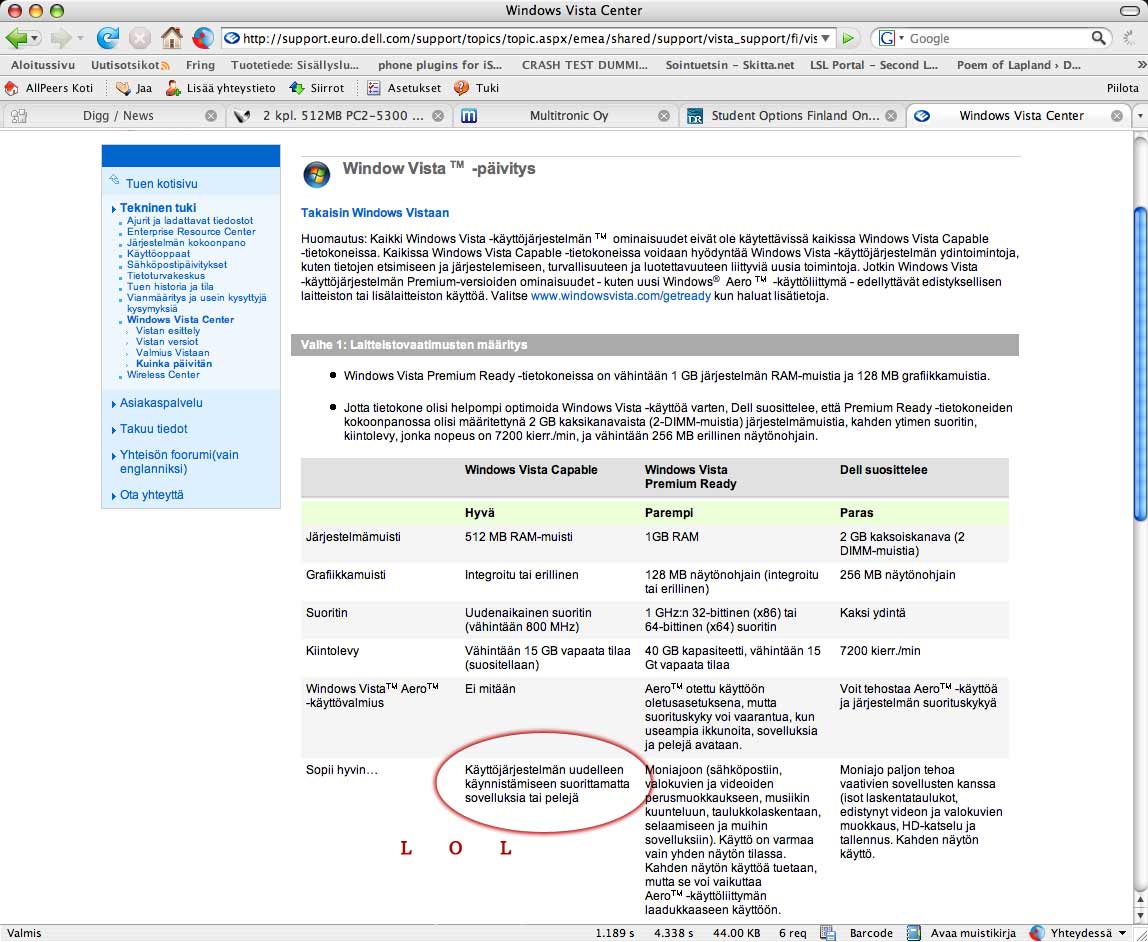Viewport: 1148px width, 942px height.
Task: Click into the URL address field
Action: coord(529,38)
